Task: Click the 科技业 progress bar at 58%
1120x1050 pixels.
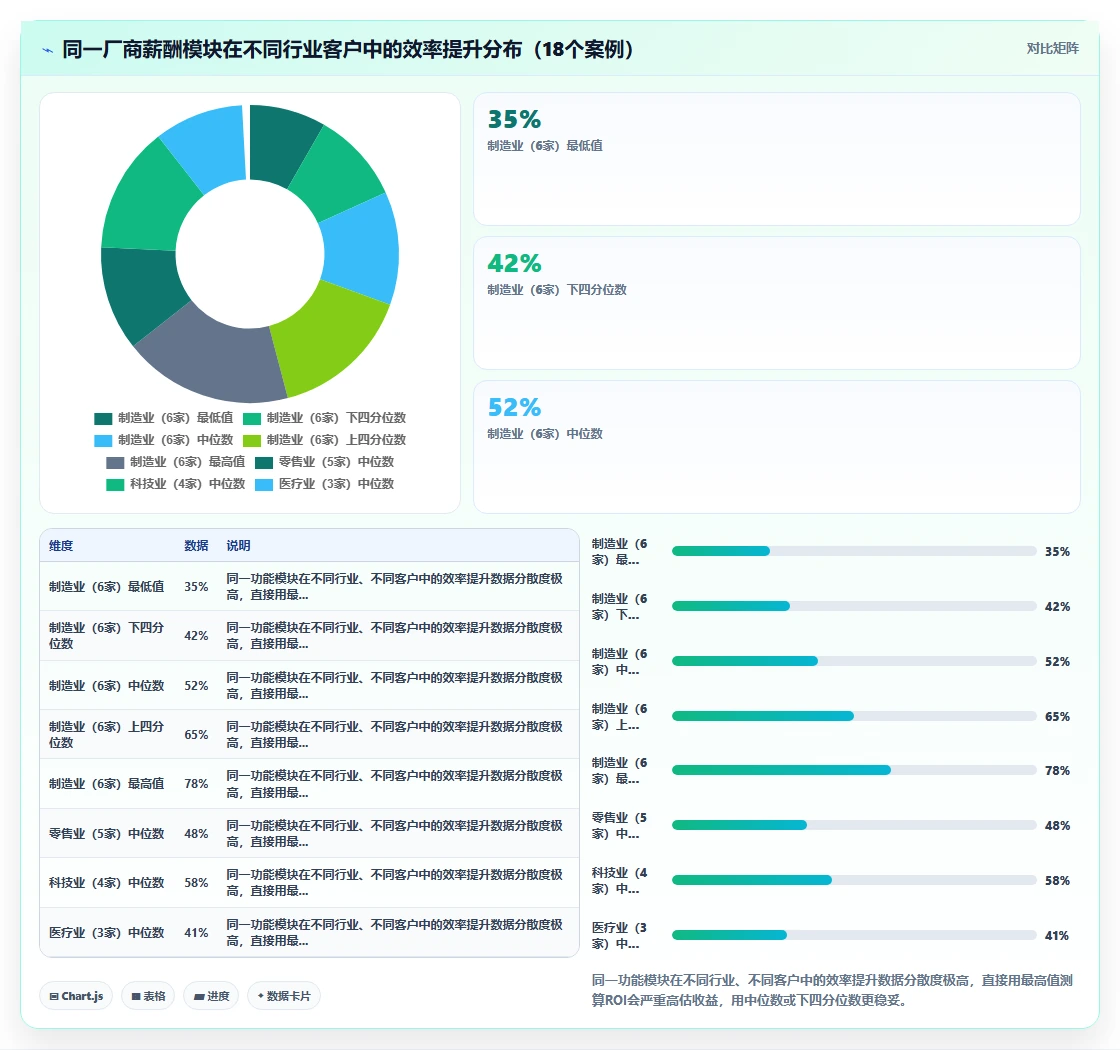Action: (x=854, y=880)
